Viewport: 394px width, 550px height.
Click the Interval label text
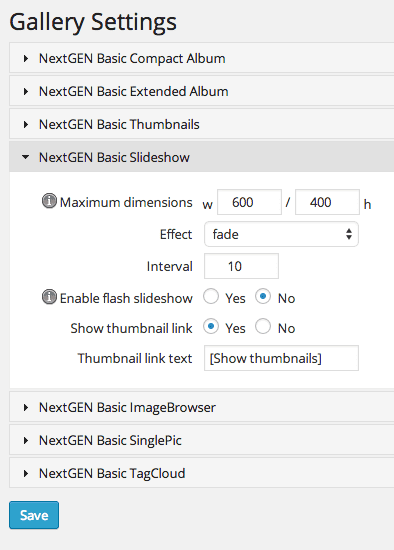tap(169, 266)
